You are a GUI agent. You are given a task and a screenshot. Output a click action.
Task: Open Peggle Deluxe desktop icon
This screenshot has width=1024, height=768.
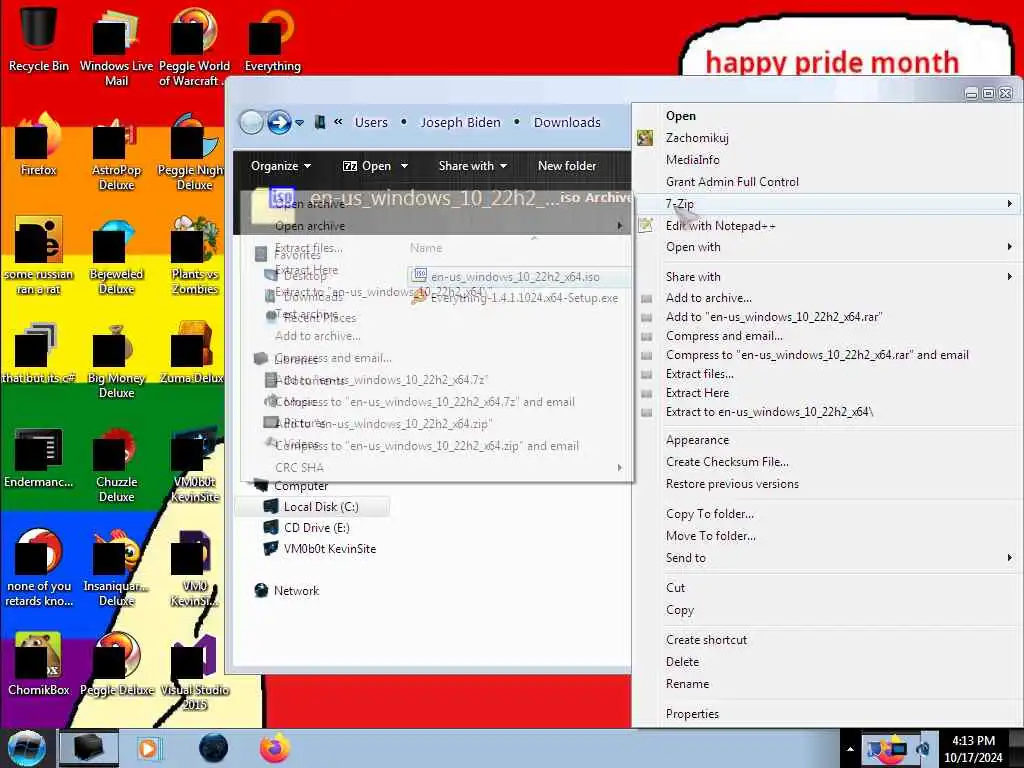click(116, 664)
